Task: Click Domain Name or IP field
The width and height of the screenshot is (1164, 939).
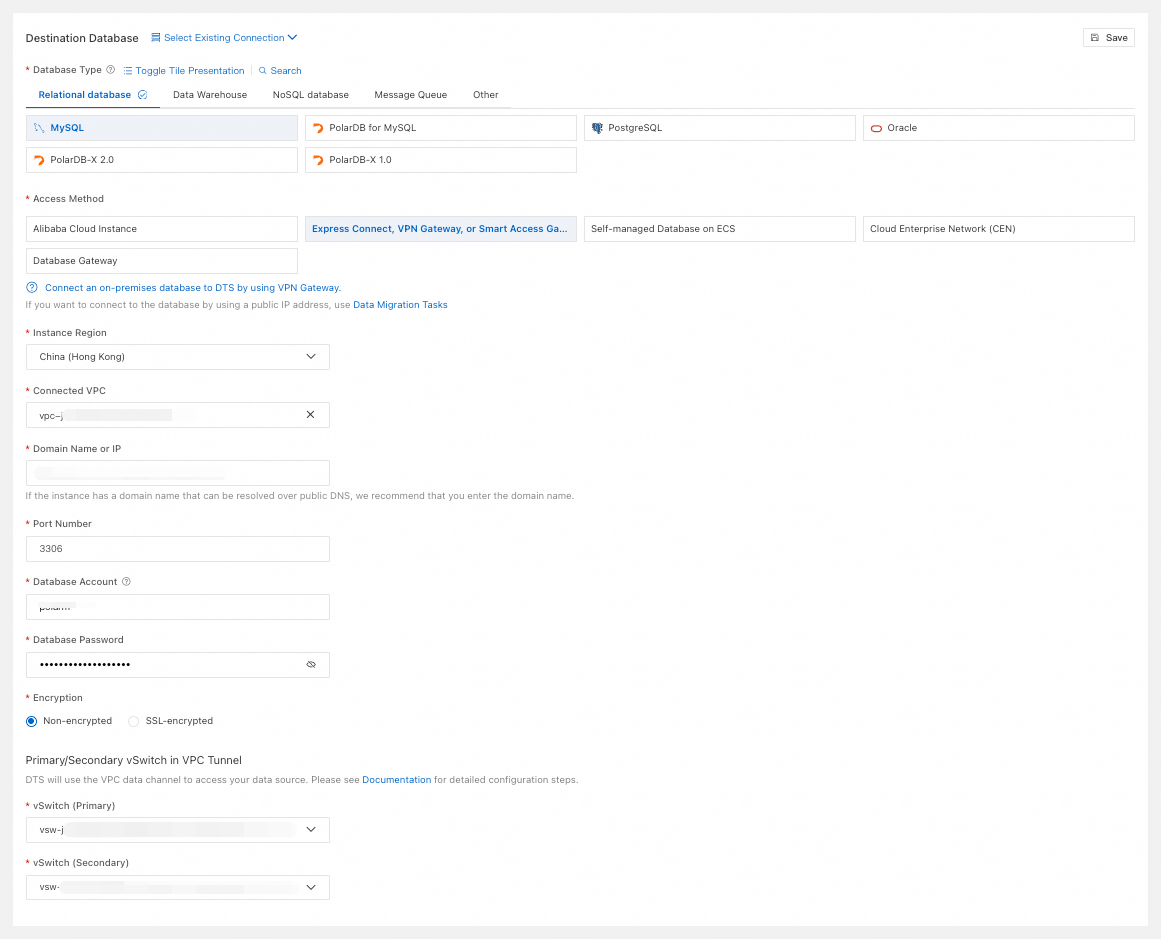Action: pos(178,473)
